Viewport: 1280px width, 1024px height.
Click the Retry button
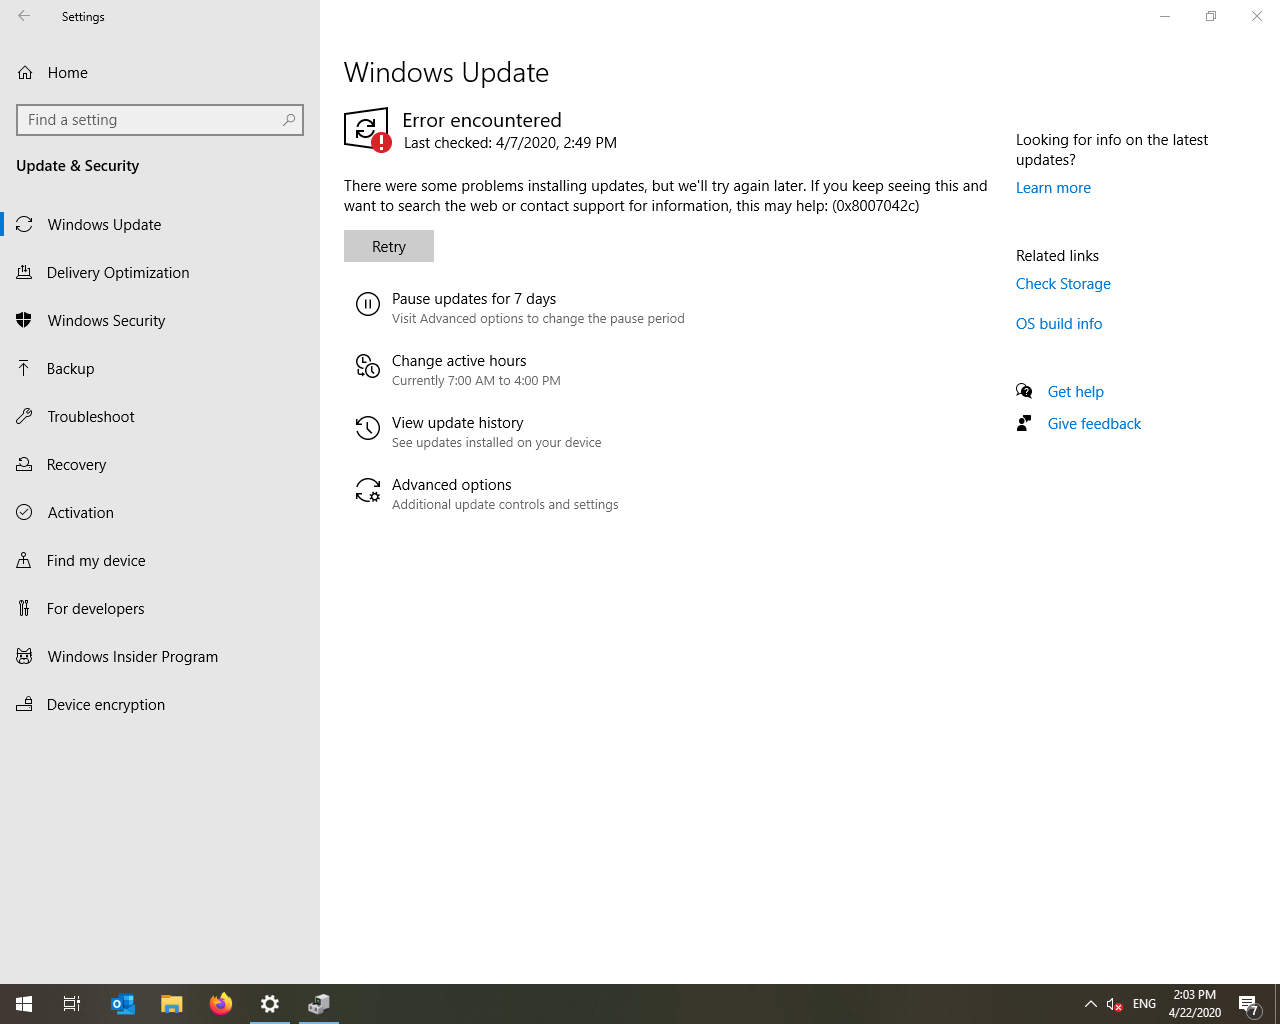click(389, 246)
